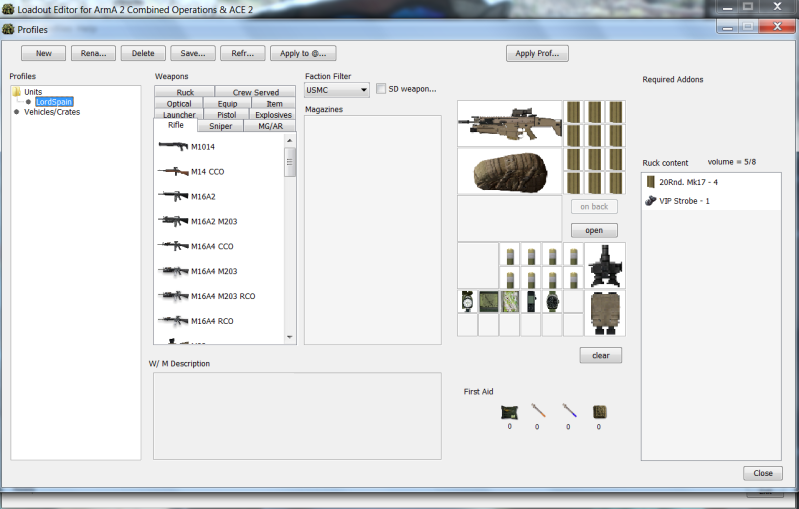Select the LordSpain profile
799x509 pixels.
pos(54,102)
